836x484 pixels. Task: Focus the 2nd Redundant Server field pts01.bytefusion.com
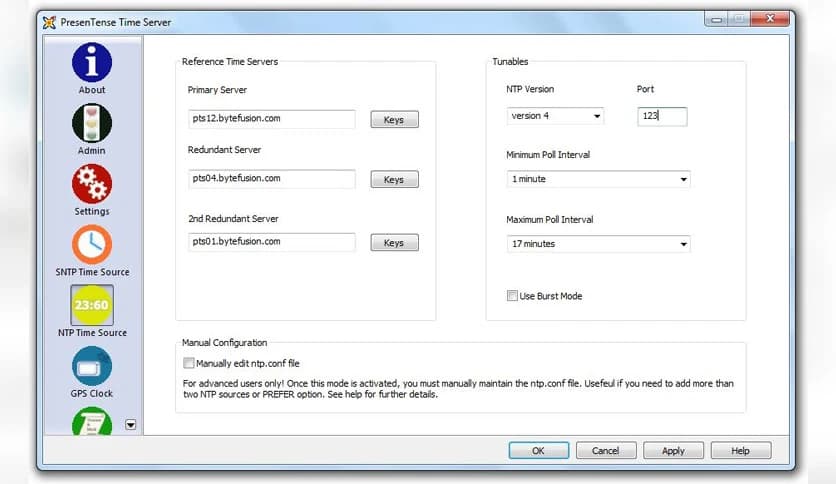271,241
